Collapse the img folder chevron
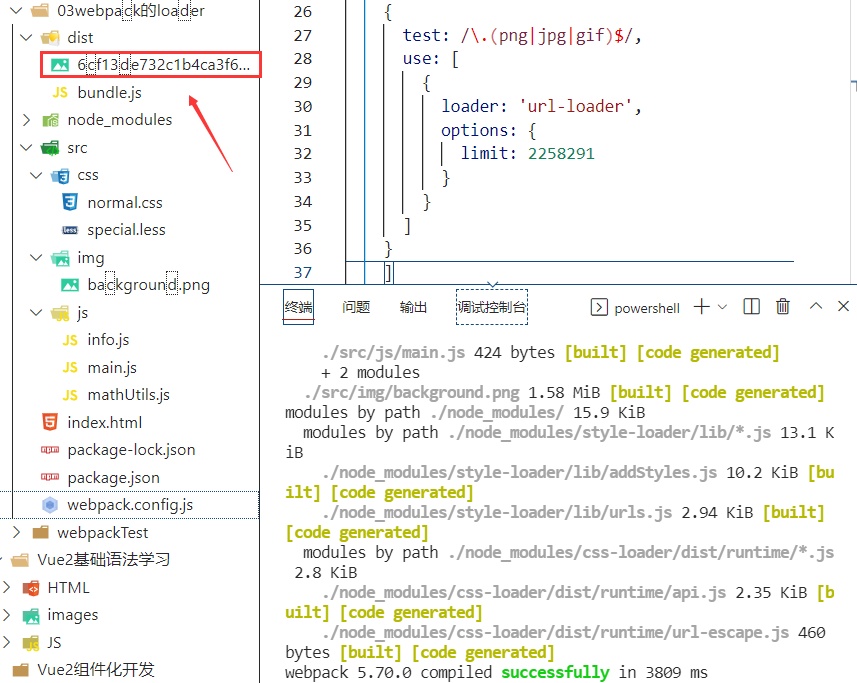 (36, 257)
